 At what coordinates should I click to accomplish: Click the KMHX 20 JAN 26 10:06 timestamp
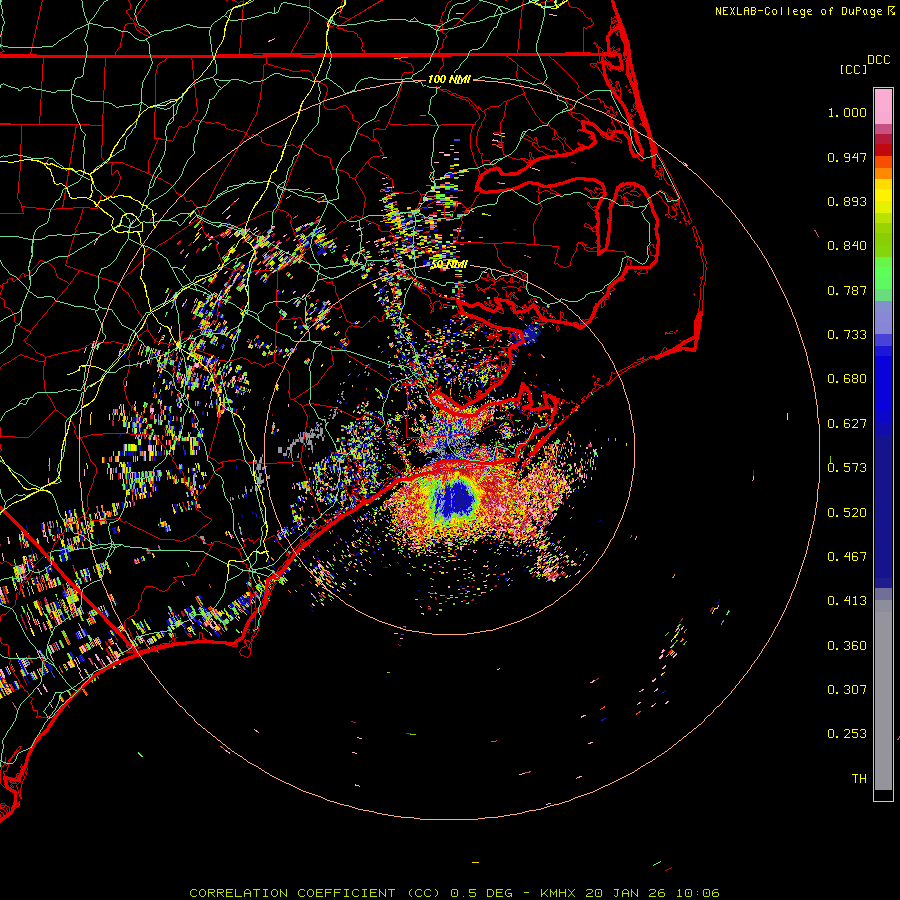point(630,893)
